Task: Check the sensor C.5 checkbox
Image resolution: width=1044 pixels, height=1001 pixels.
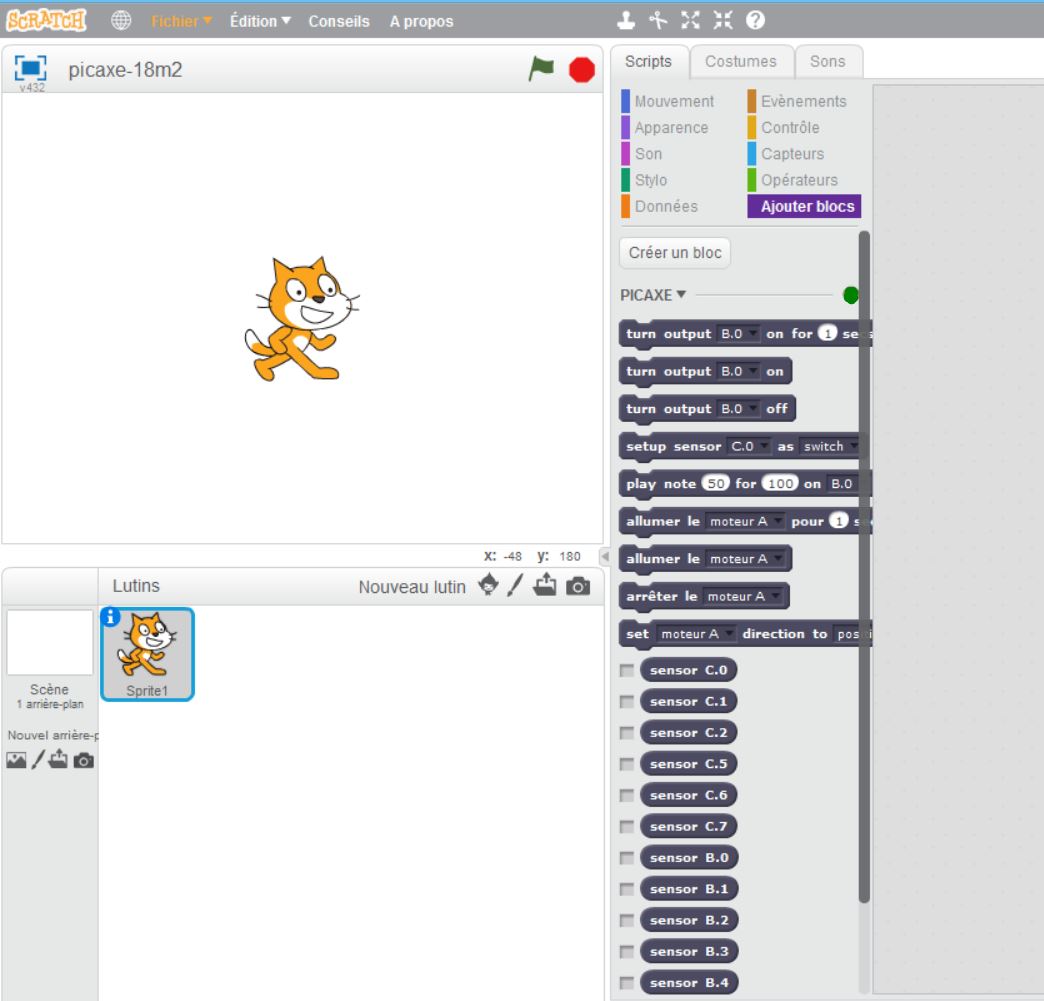Action: tap(627, 764)
